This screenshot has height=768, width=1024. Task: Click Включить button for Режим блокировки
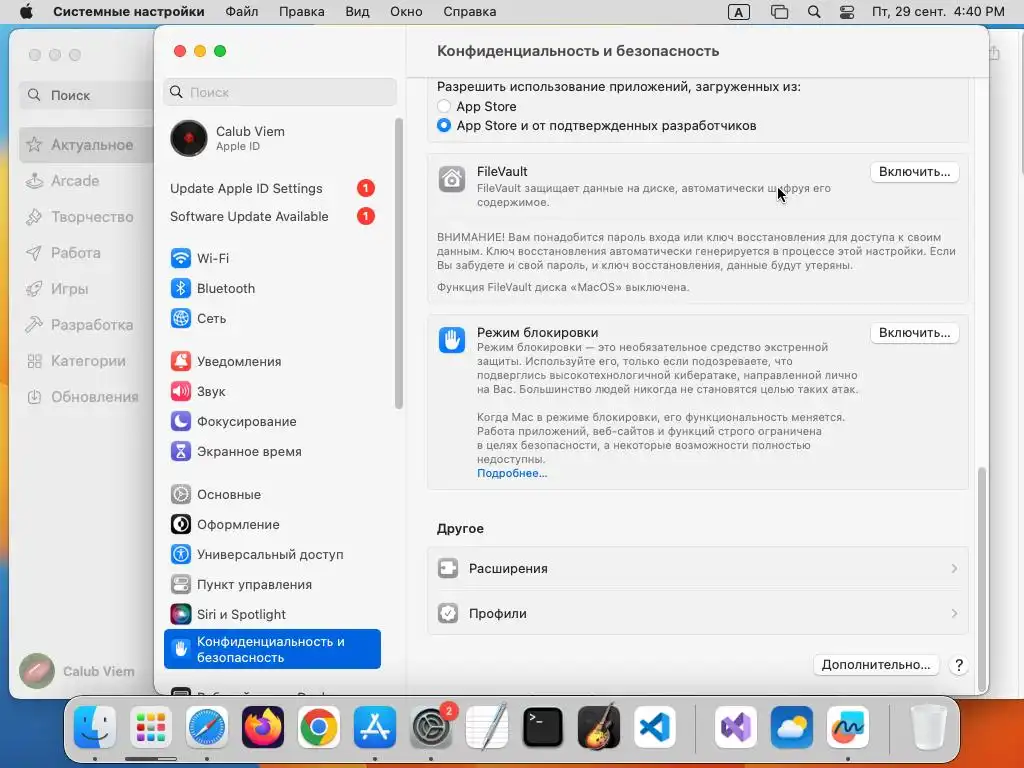[x=914, y=333]
